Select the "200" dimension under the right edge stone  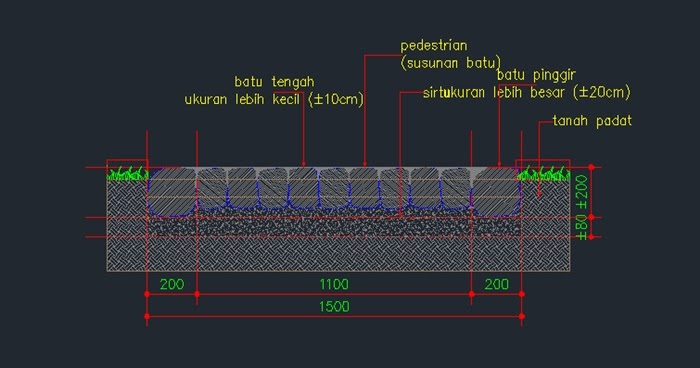coord(496,284)
